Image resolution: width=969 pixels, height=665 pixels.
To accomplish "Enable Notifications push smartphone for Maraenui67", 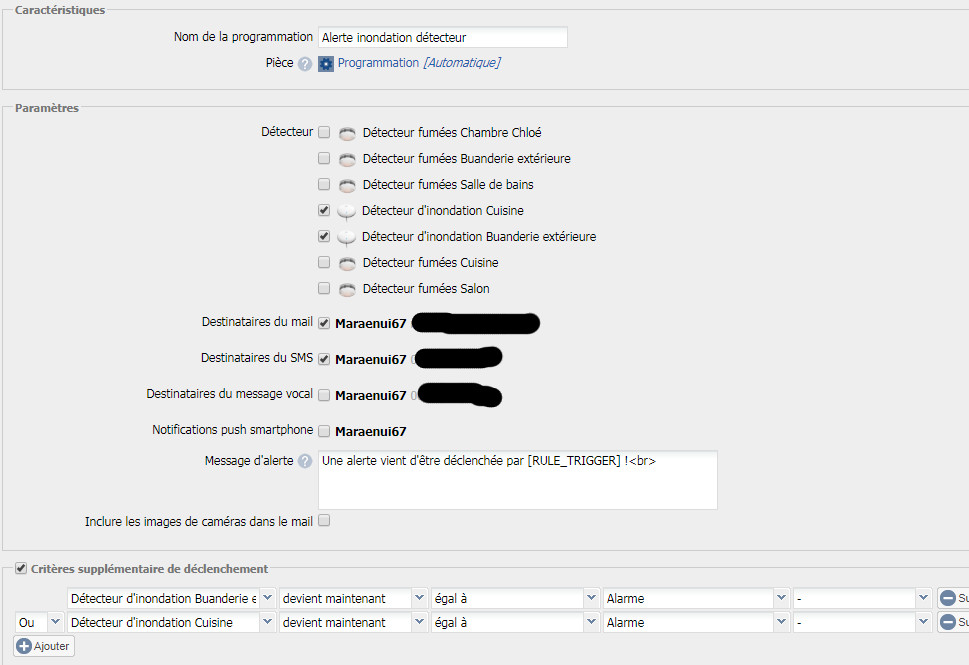I will pos(324,431).
